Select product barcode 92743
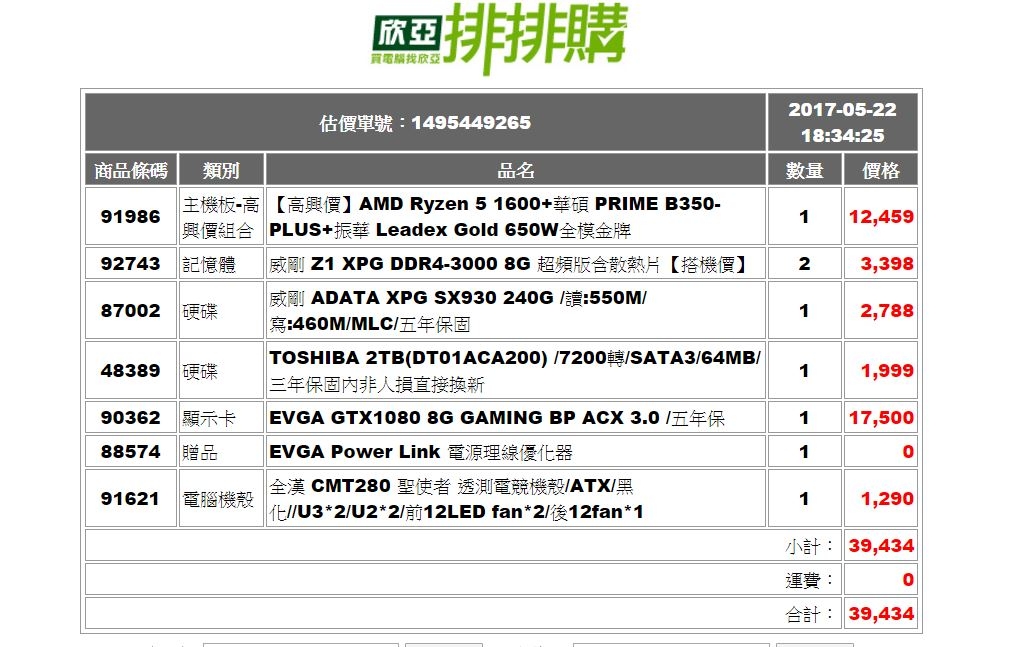This screenshot has width=1015, height=647. click(x=131, y=263)
